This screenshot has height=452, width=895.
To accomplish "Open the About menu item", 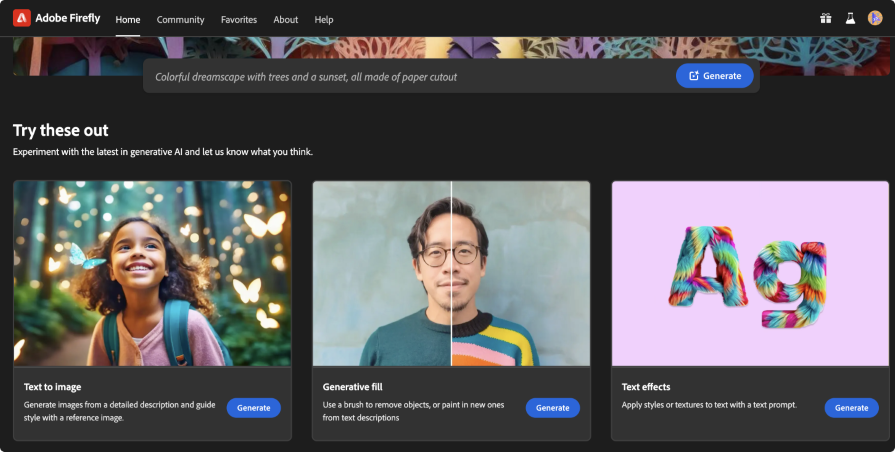I will pos(286,19).
